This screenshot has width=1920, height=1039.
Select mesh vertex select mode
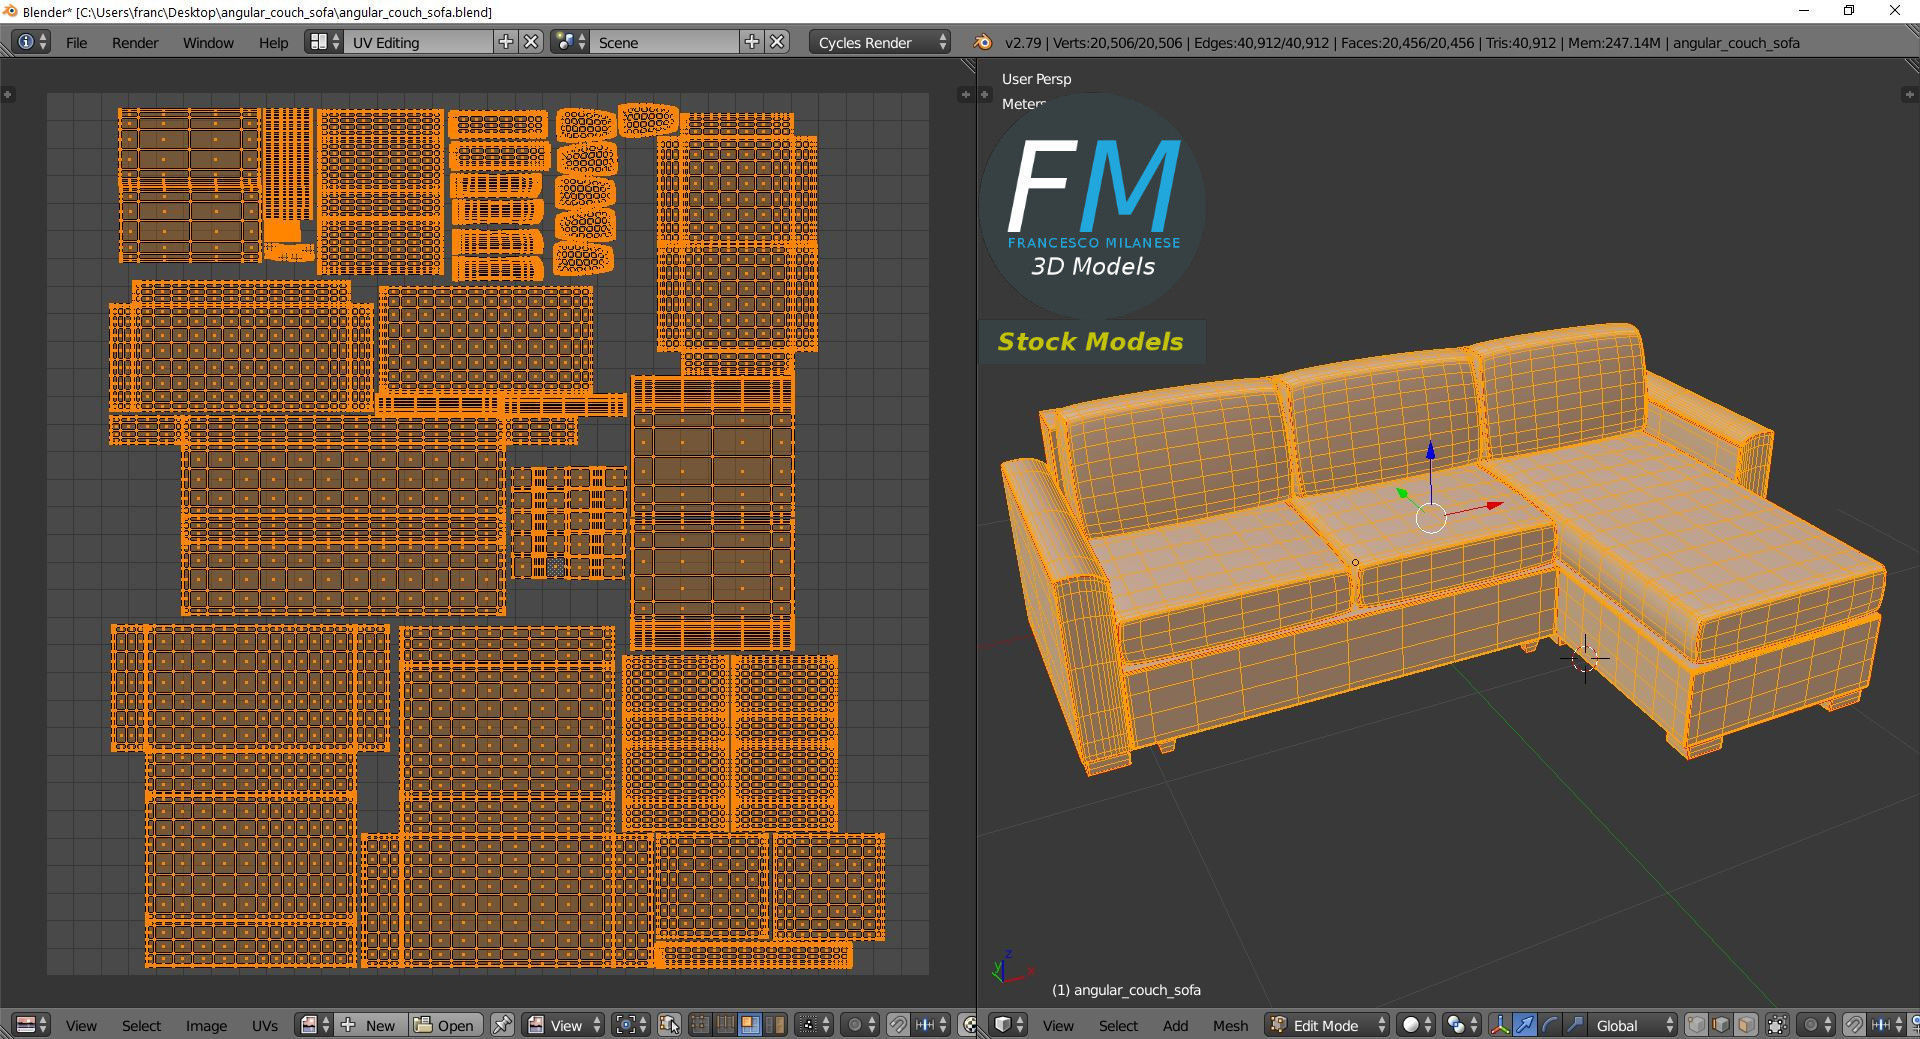(x=1696, y=1025)
